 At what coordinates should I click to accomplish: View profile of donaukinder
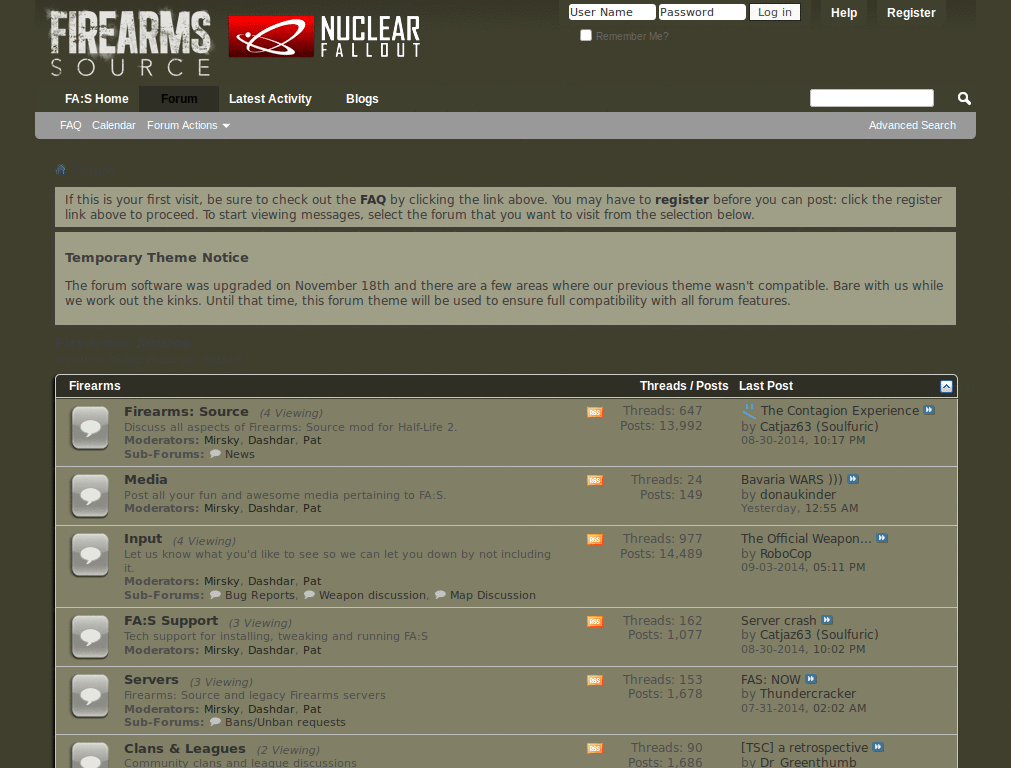click(798, 494)
